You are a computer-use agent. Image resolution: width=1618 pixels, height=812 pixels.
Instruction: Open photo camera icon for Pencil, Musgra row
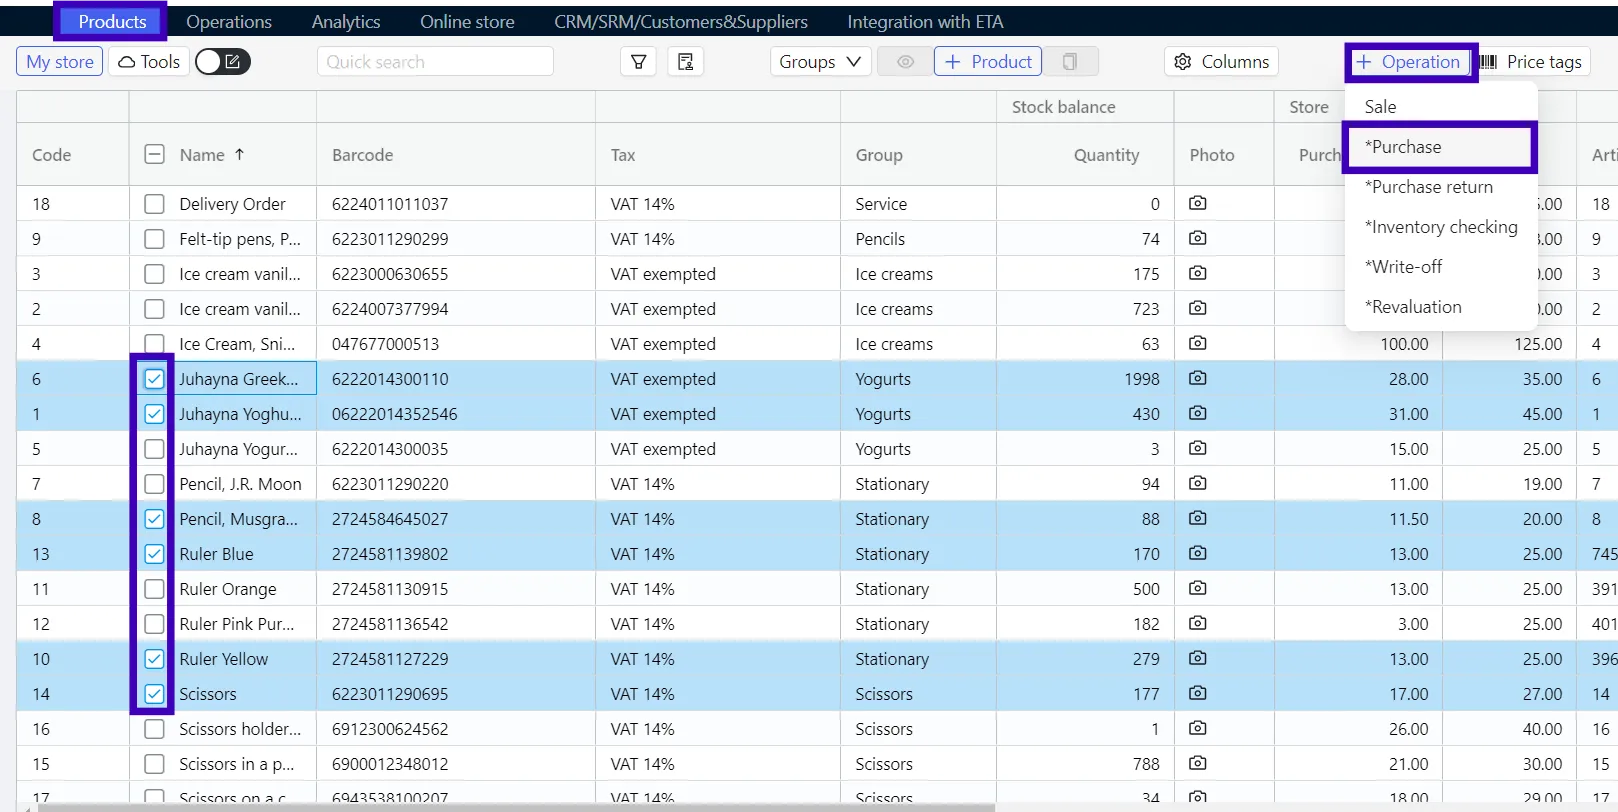[1197, 518]
